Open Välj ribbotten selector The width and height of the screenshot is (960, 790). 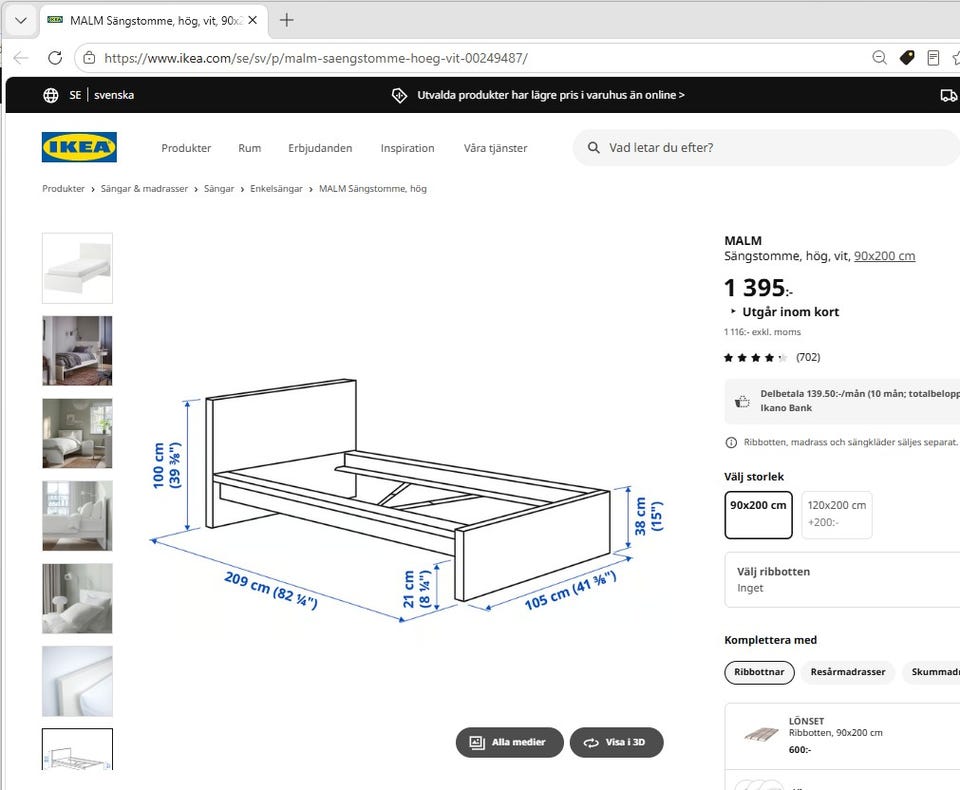(842, 579)
